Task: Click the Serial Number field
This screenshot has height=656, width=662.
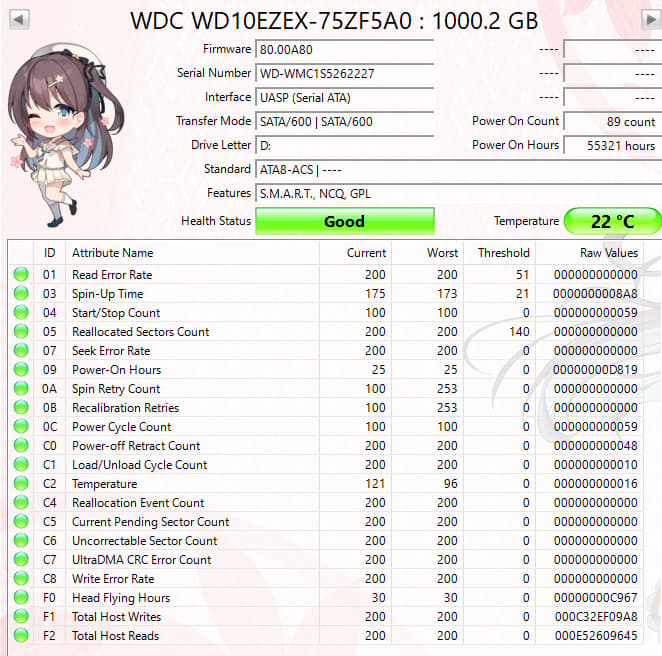Action: (x=345, y=73)
